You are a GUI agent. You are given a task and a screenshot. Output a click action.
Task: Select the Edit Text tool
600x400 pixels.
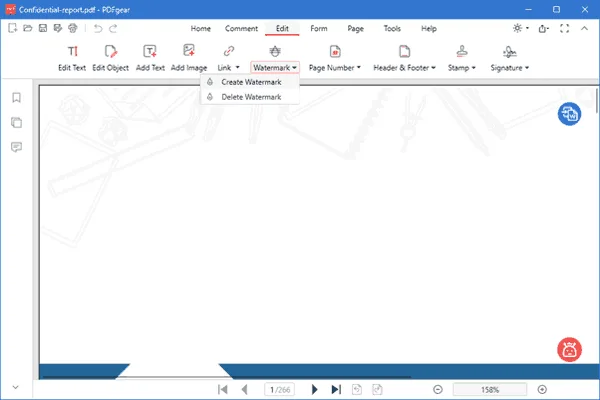click(72, 57)
